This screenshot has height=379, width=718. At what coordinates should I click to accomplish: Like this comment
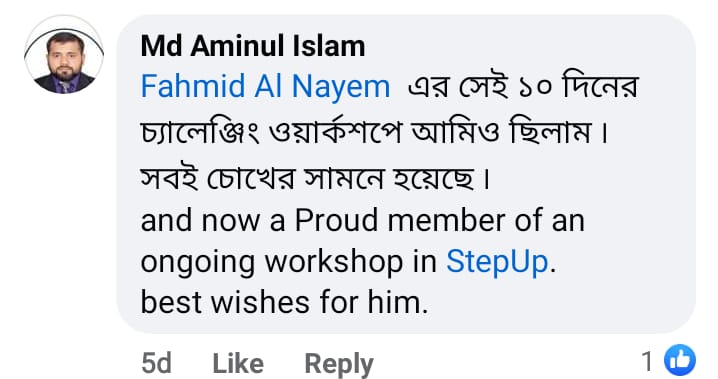click(x=238, y=364)
